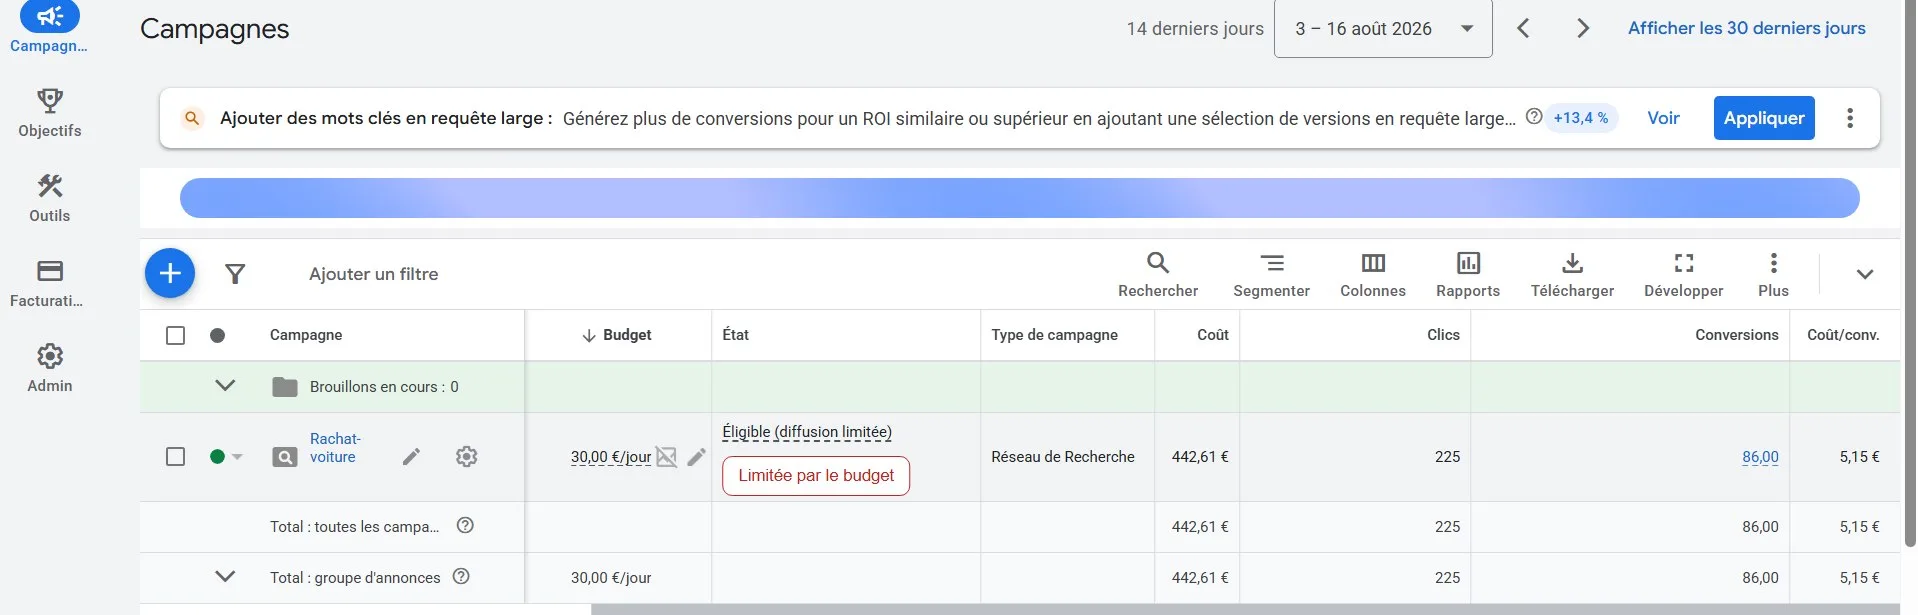Click the Voir recommendation link
1918x615 pixels.
[1663, 118]
